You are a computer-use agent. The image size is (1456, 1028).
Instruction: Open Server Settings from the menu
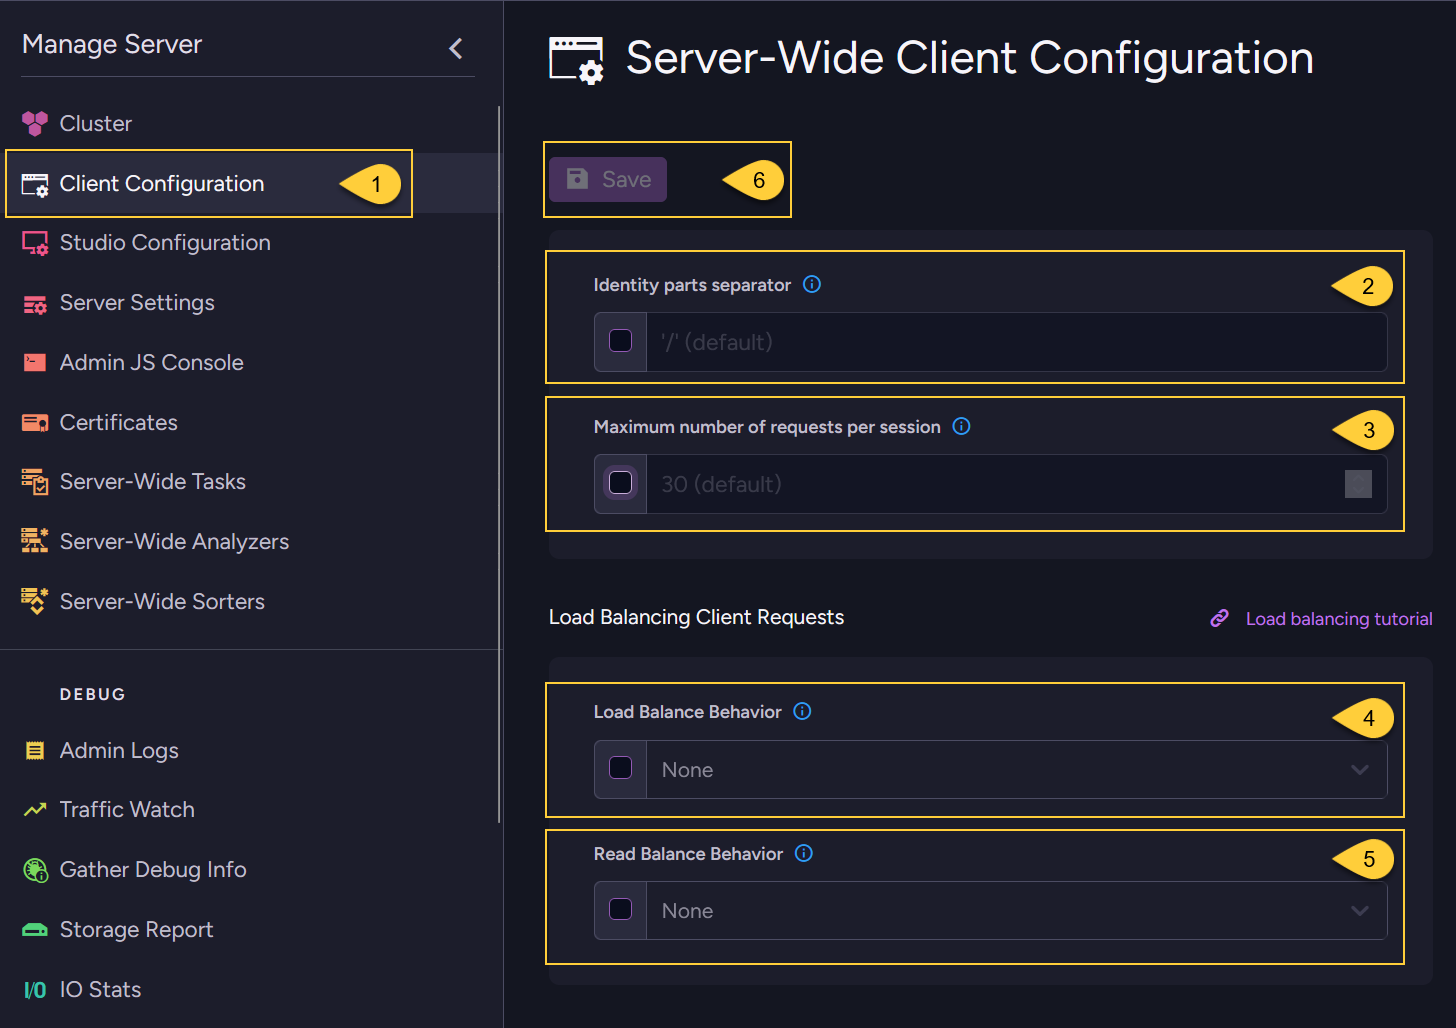coord(137,302)
